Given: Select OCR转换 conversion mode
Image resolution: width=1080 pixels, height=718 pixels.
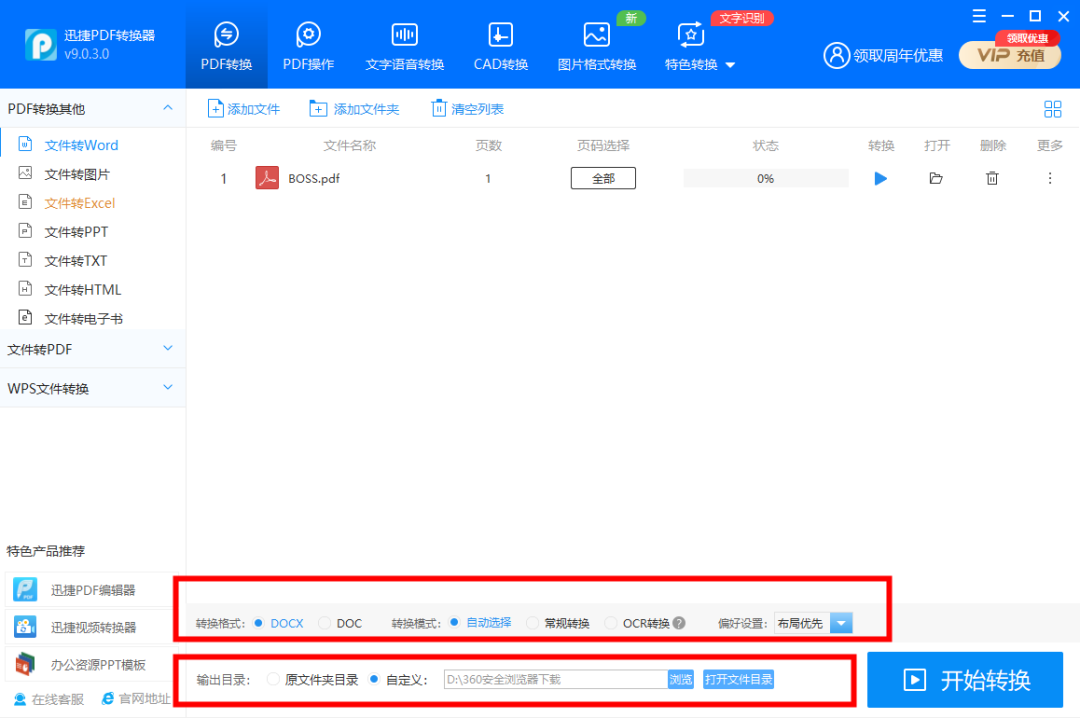Looking at the screenshot, I should click(611, 623).
